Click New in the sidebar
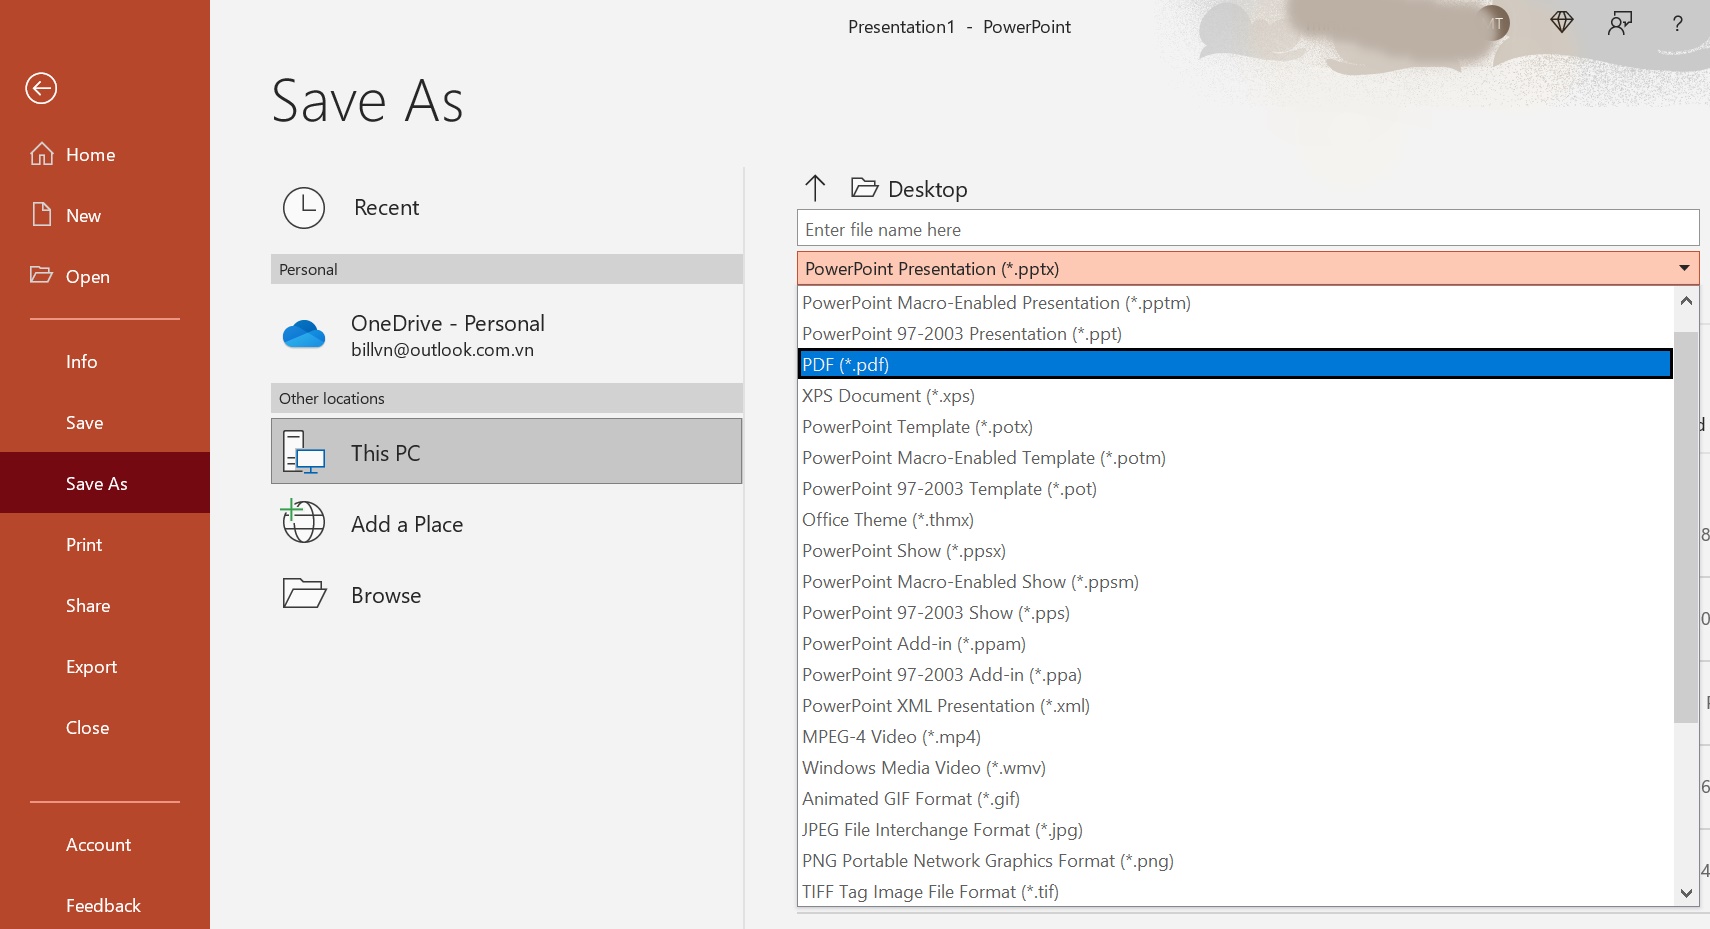 click(x=105, y=215)
